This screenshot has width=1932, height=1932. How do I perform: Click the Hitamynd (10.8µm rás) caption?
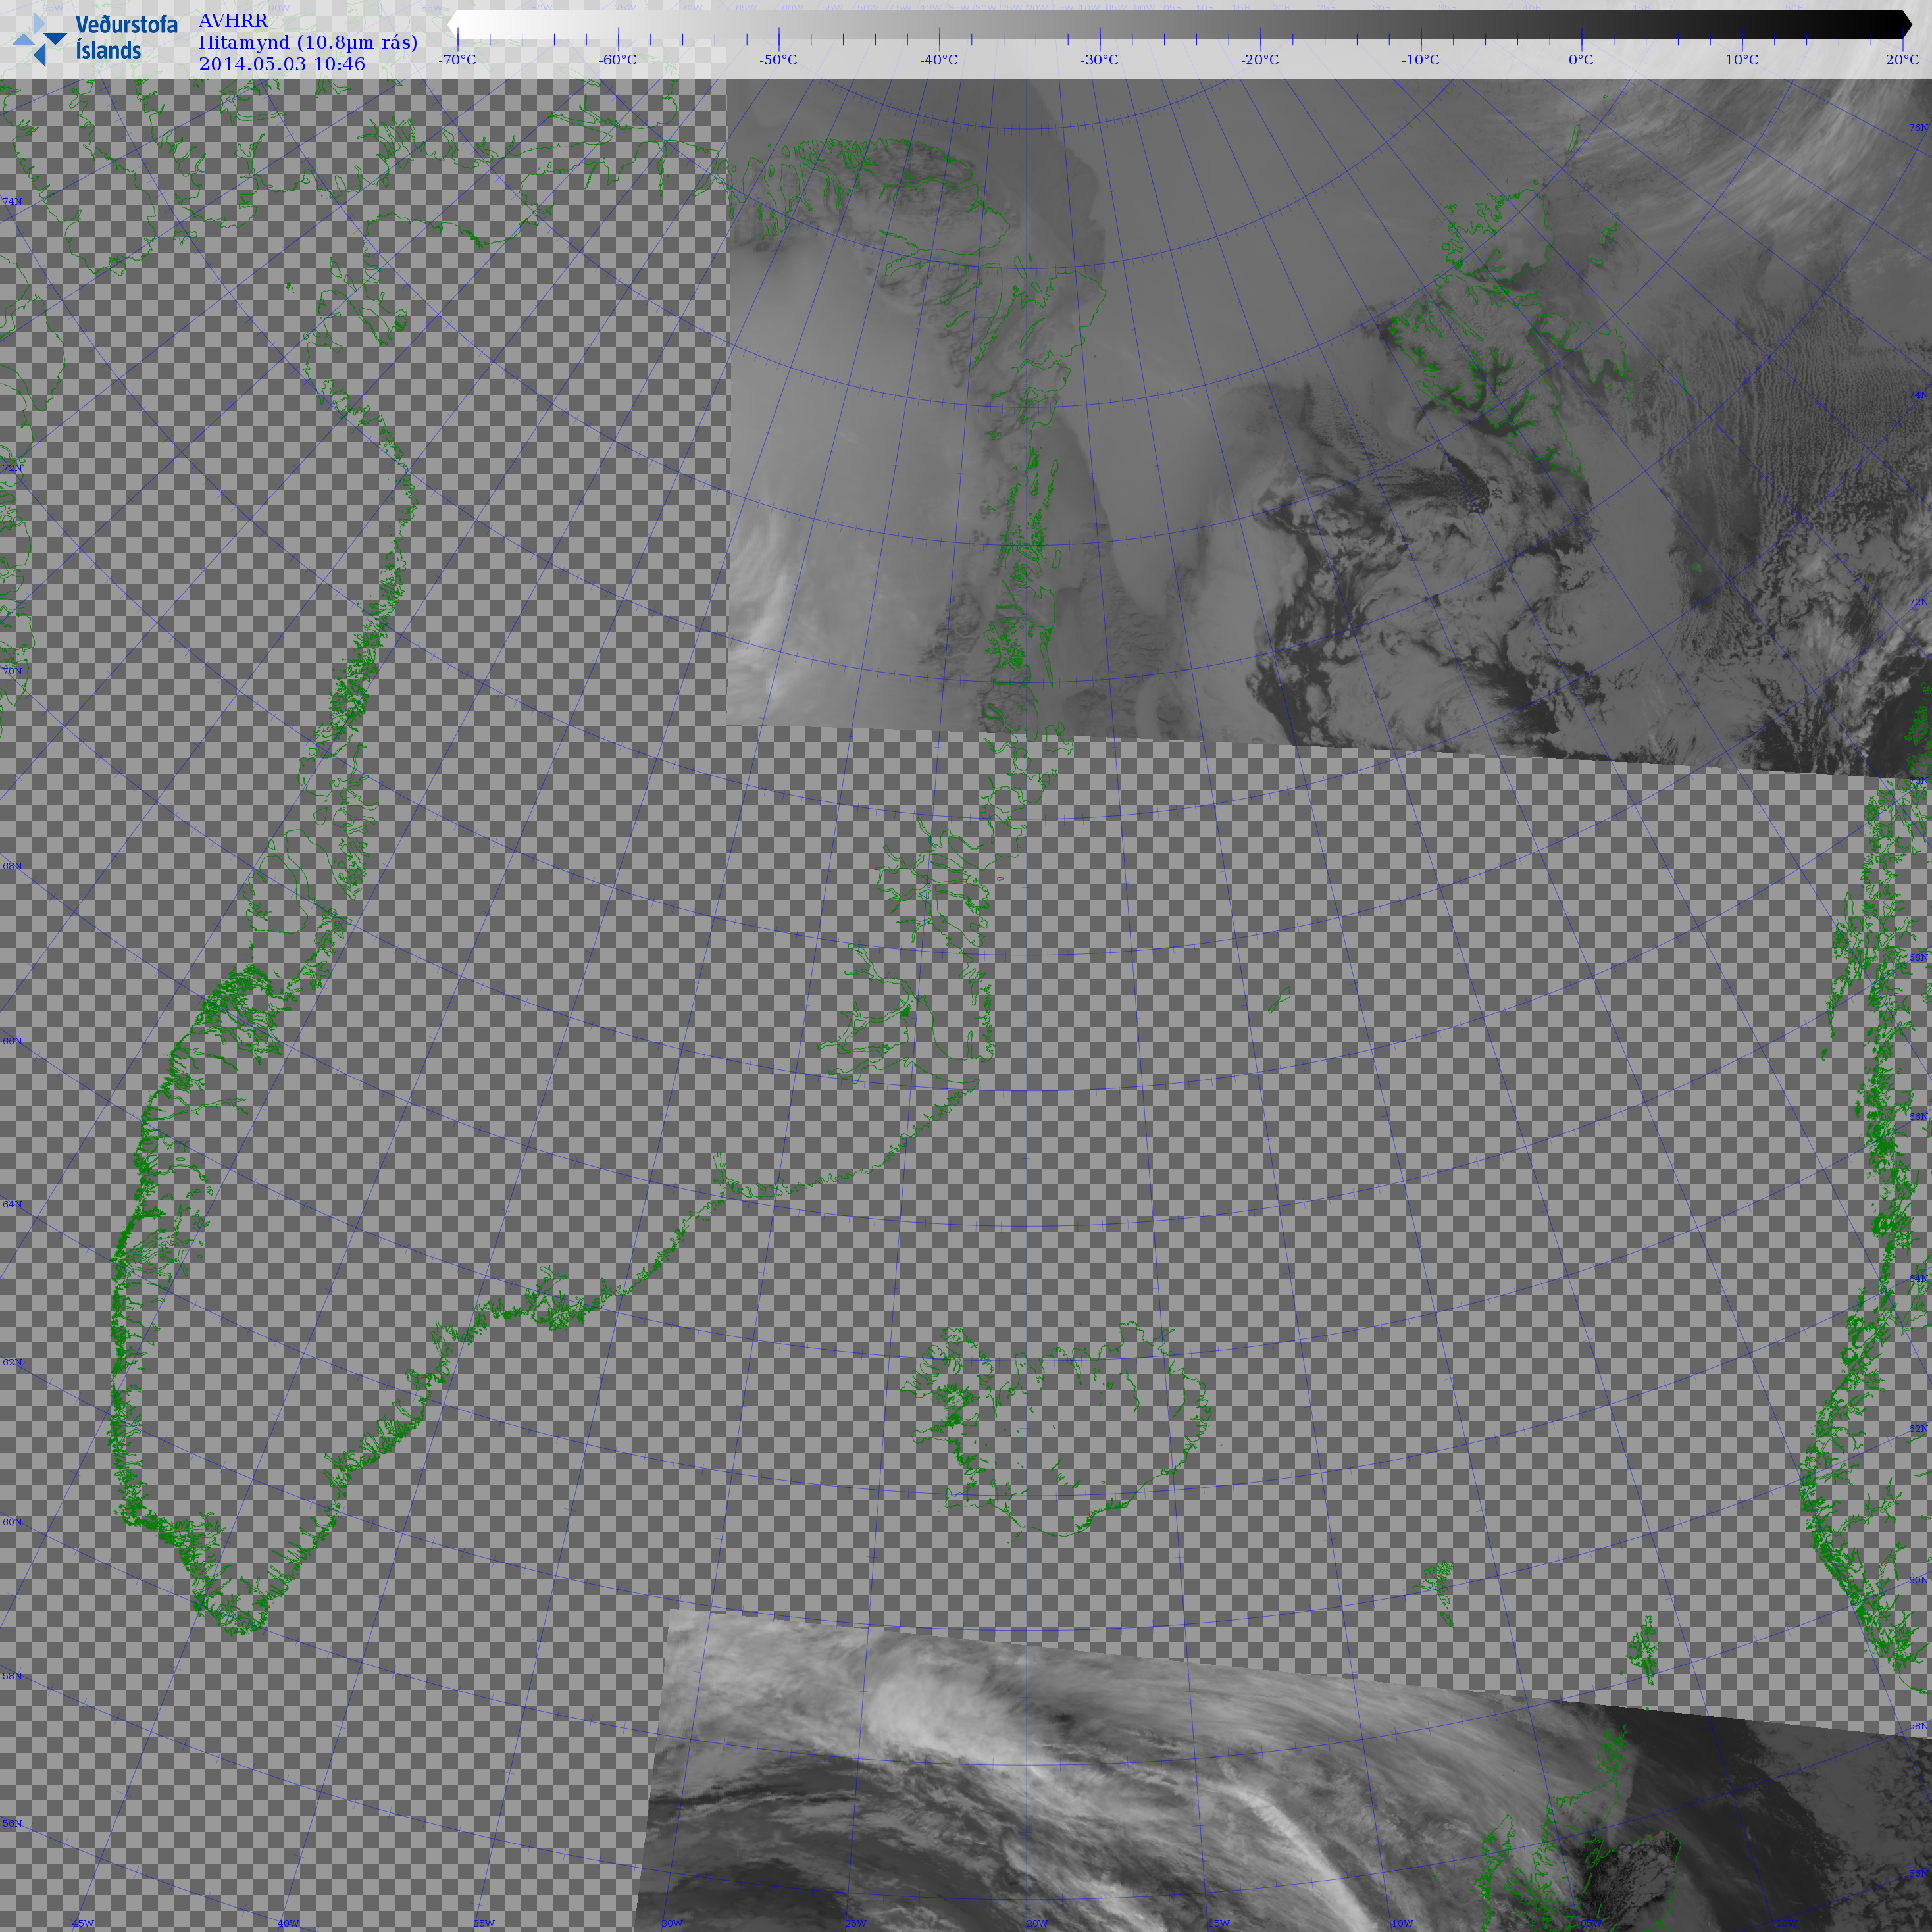(x=307, y=42)
